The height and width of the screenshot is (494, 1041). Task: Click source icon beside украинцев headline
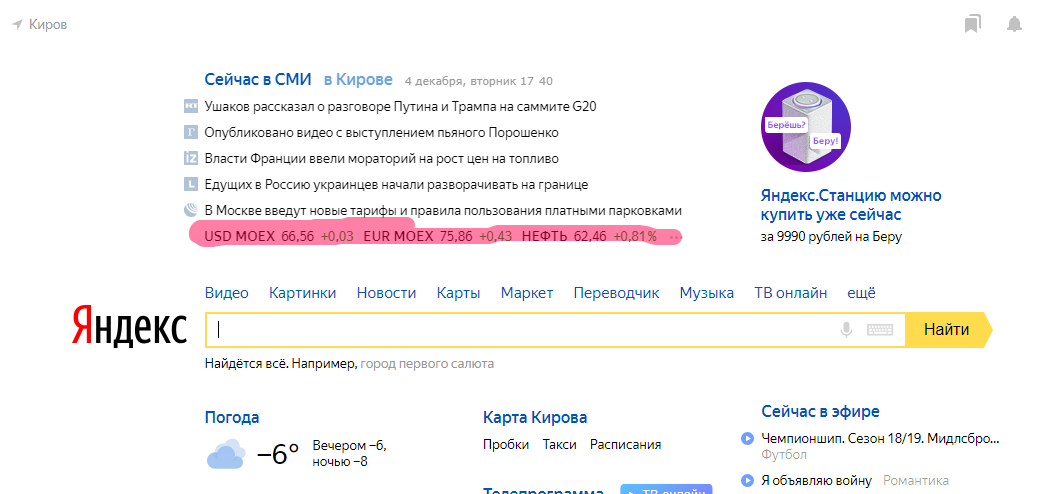click(x=191, y=185)
